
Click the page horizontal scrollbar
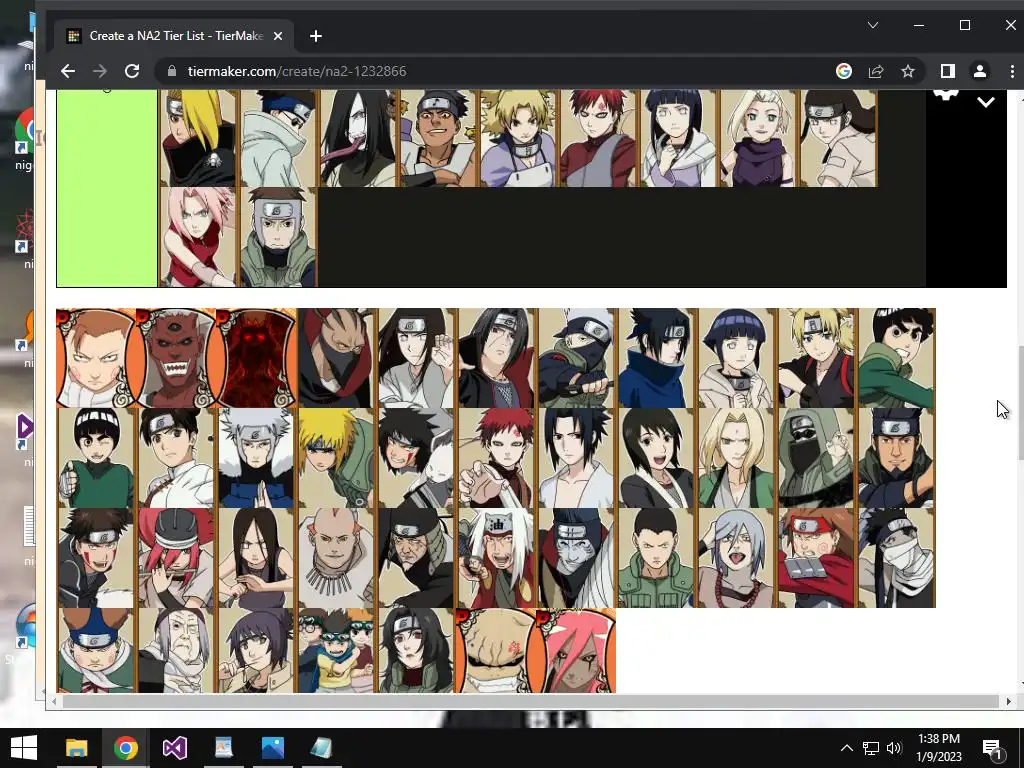click(x=530, y=701)
